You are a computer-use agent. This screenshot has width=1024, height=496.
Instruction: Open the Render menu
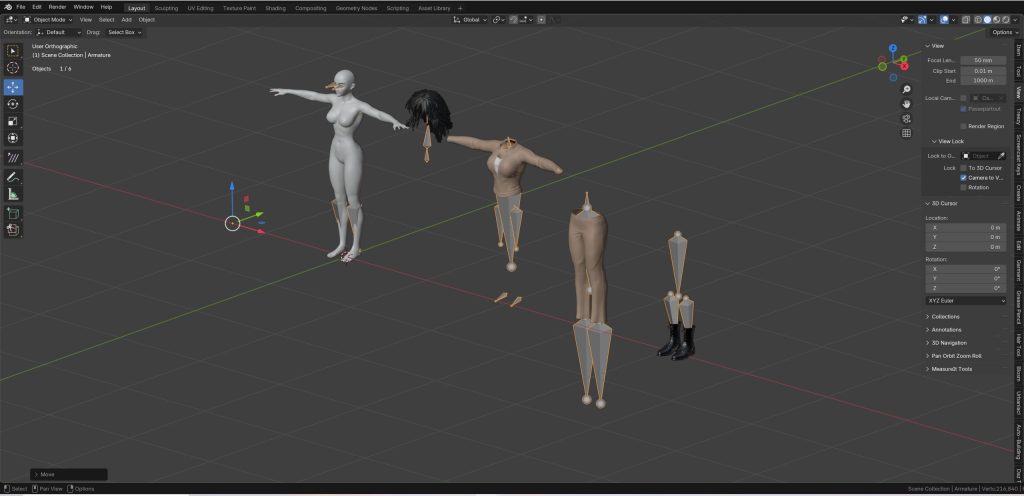tap(57, 7)
